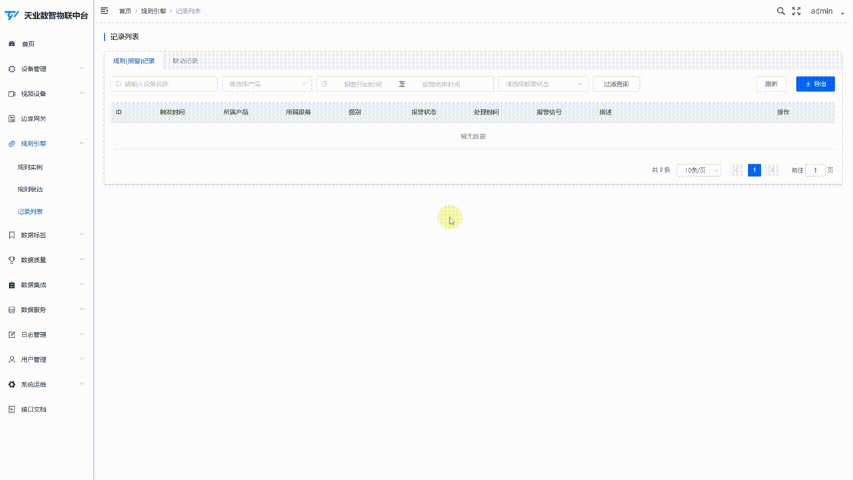Click the 刷新 refresh button
The height and width of the screenshot is (480, 853).
[771, 84]
